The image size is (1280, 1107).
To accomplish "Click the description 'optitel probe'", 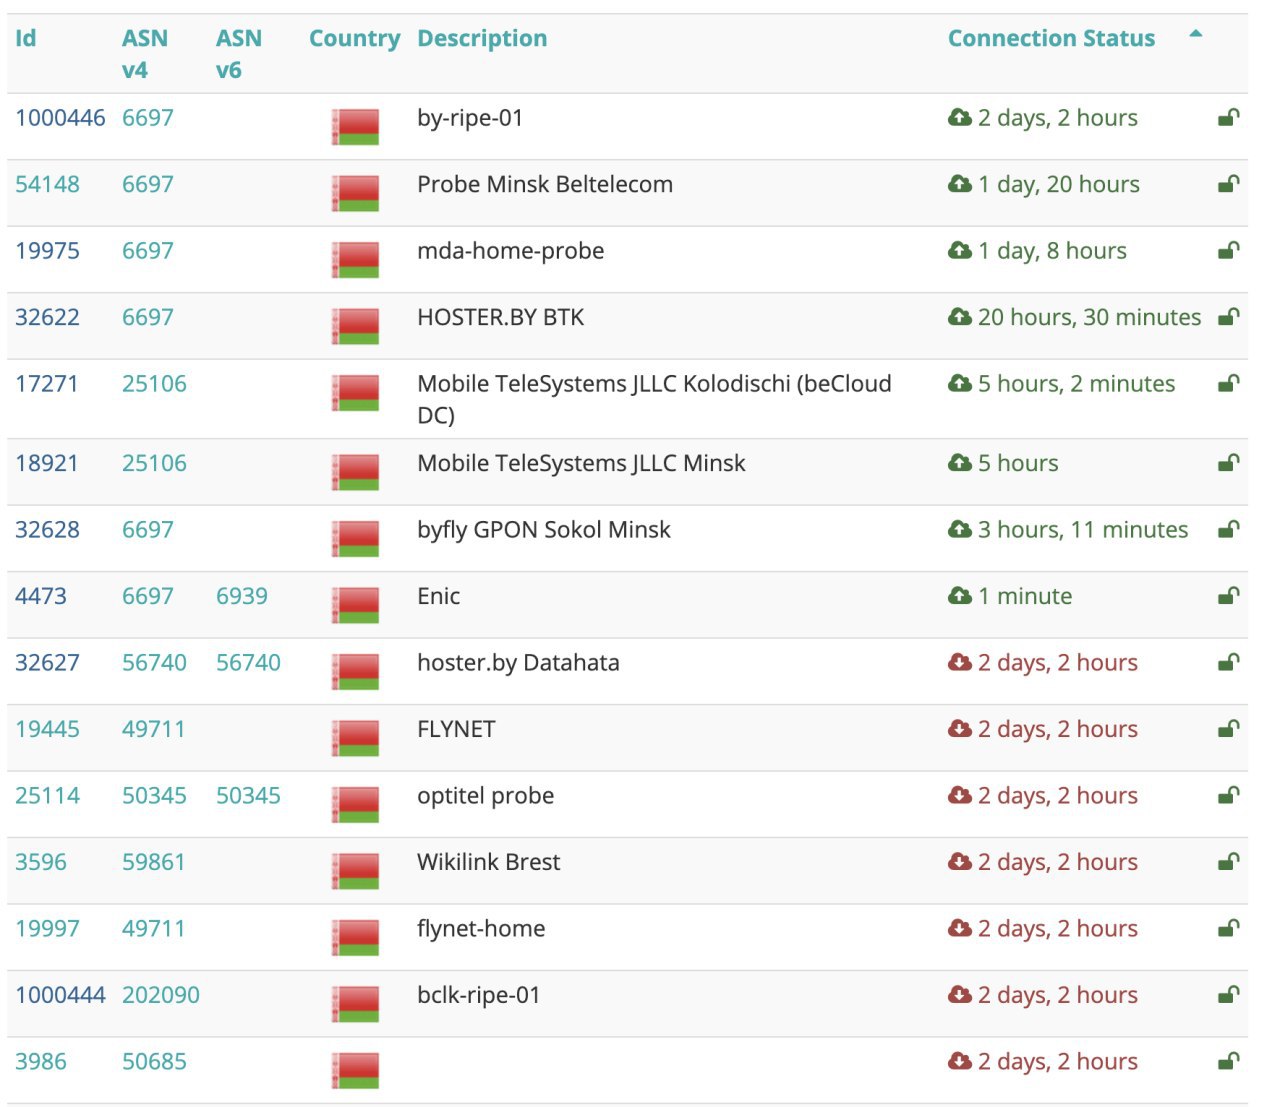I will point(485,796).
